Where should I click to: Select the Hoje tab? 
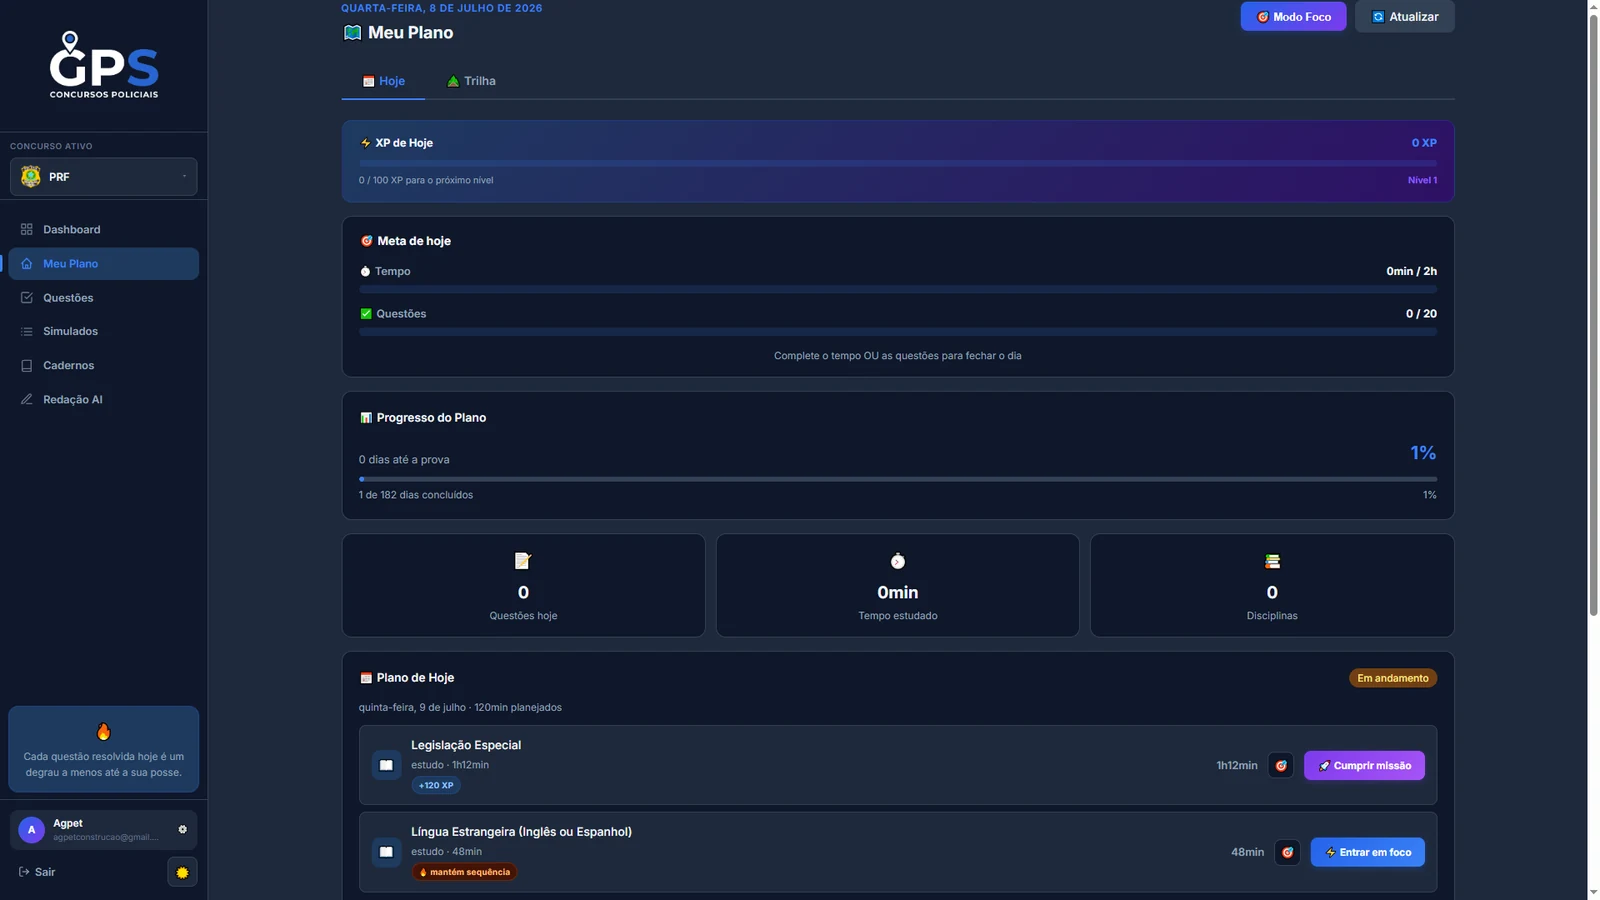coord(383,81)
